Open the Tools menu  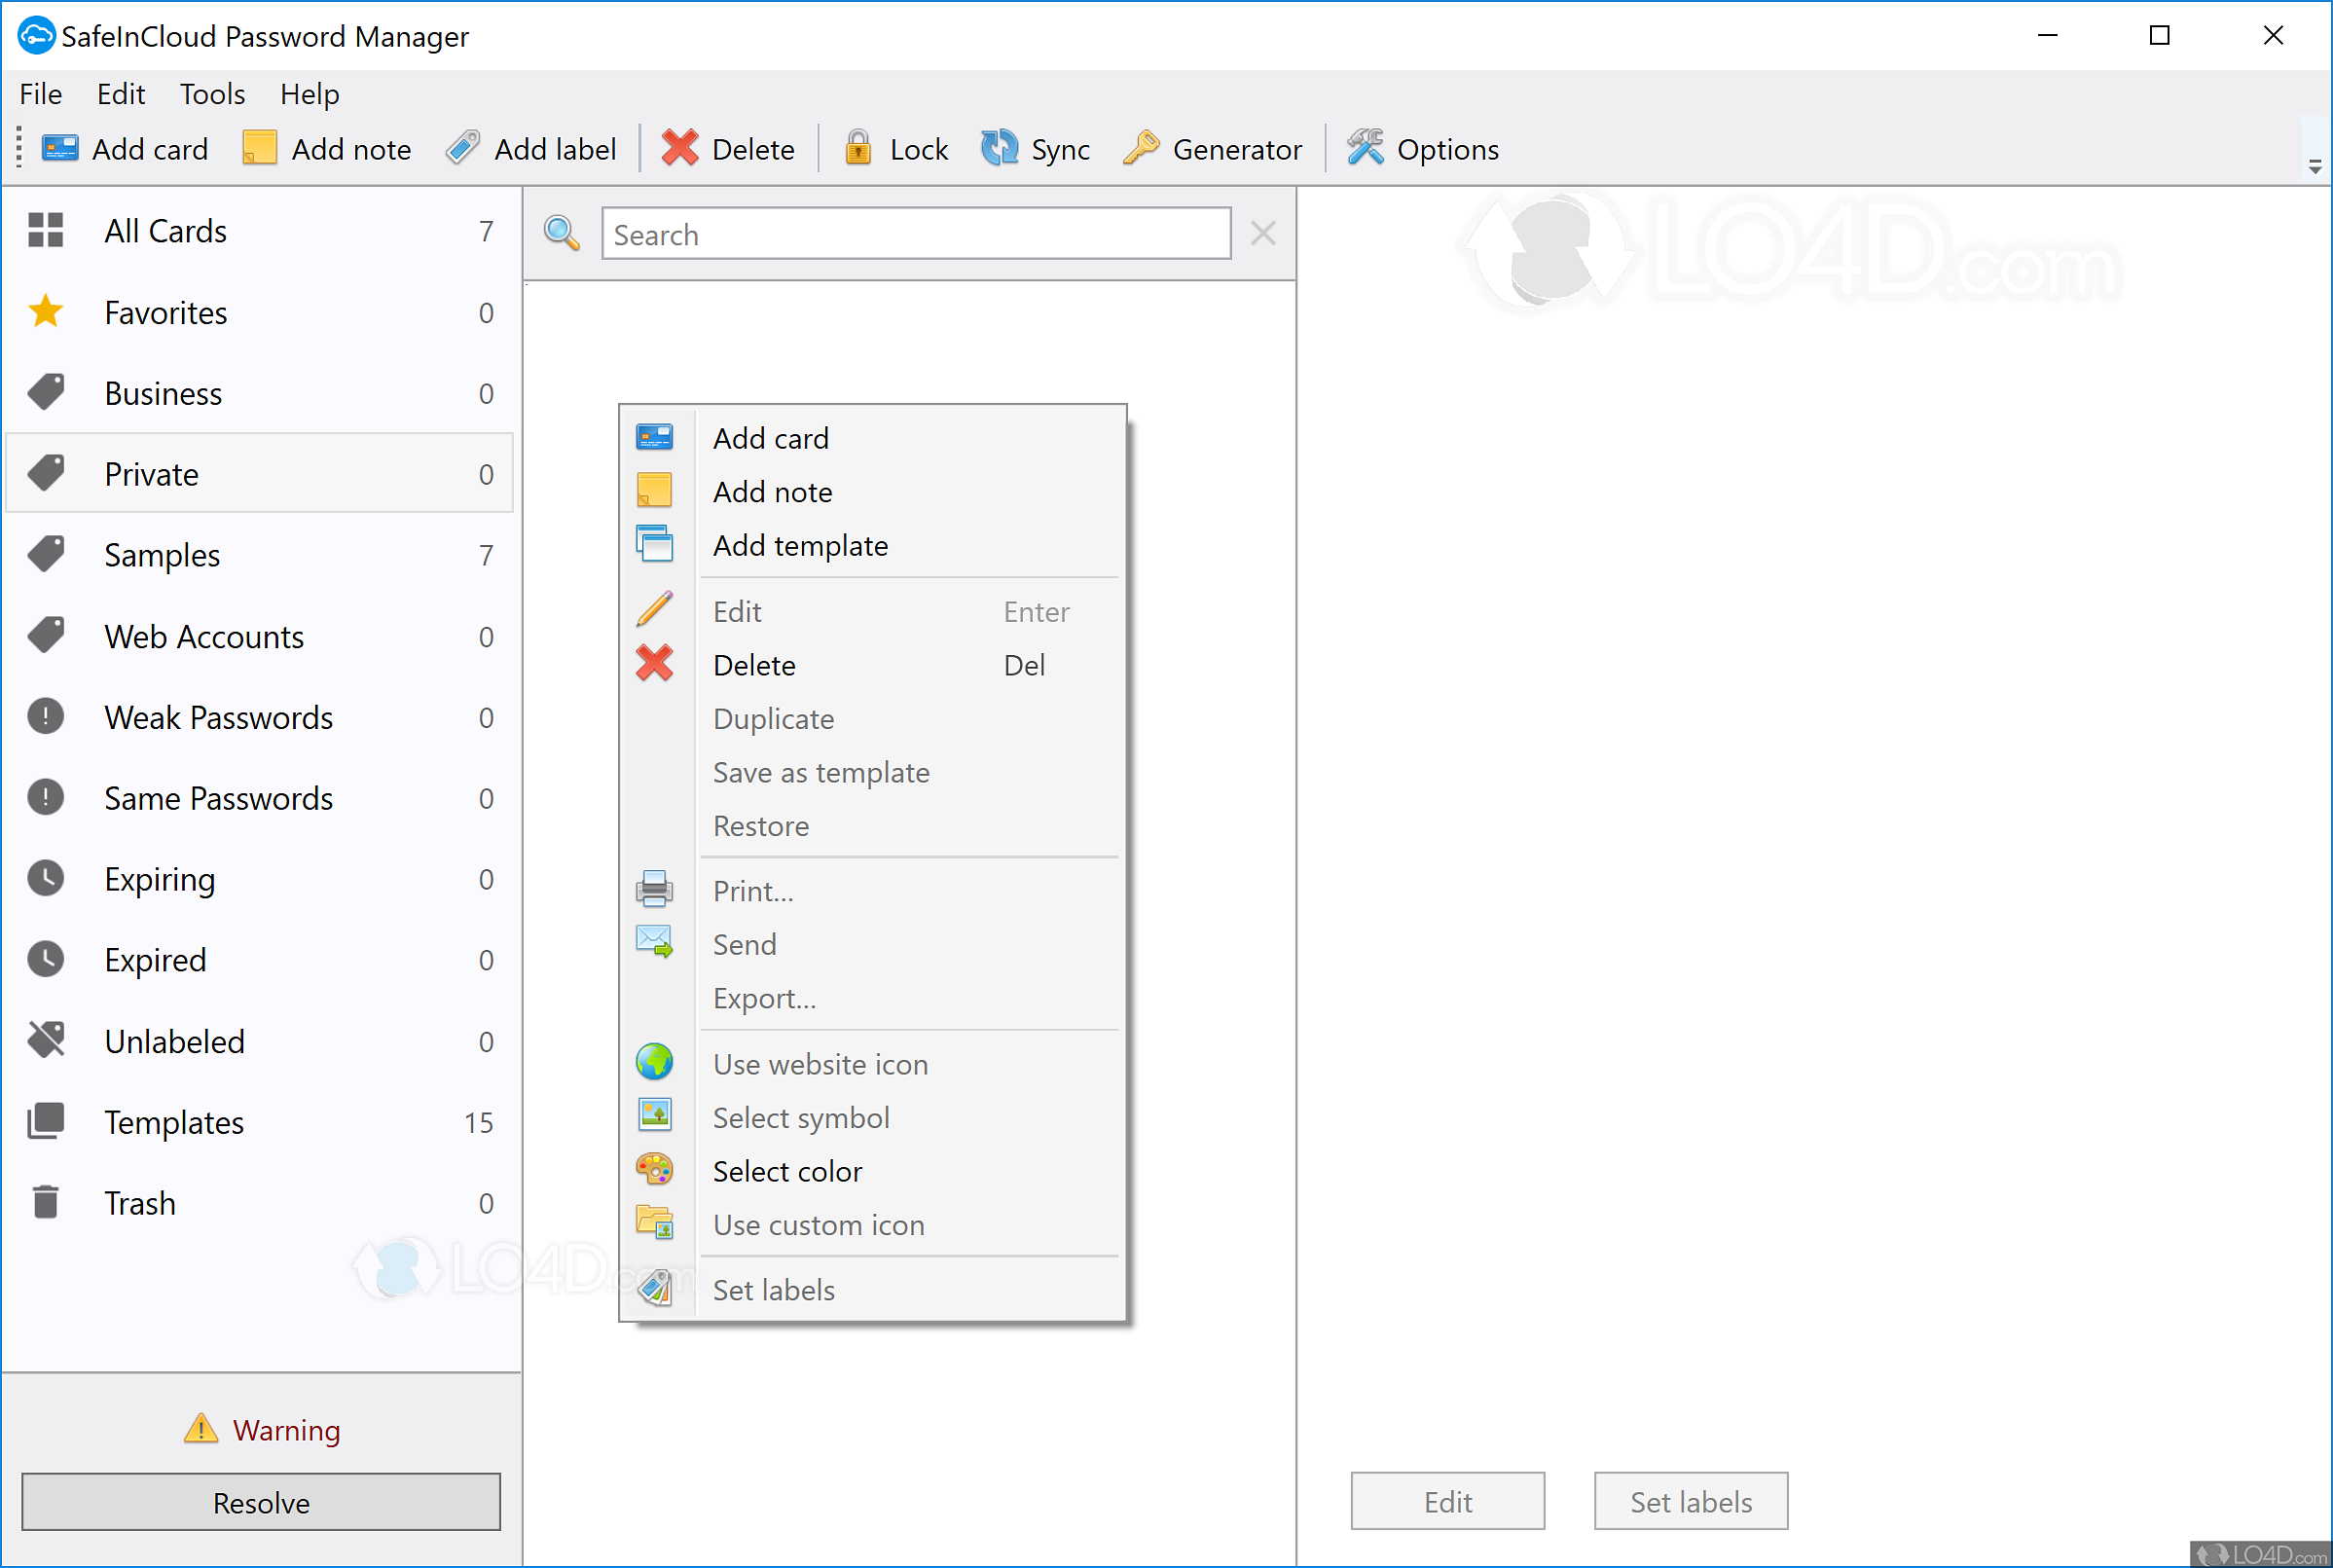point(212,94)
